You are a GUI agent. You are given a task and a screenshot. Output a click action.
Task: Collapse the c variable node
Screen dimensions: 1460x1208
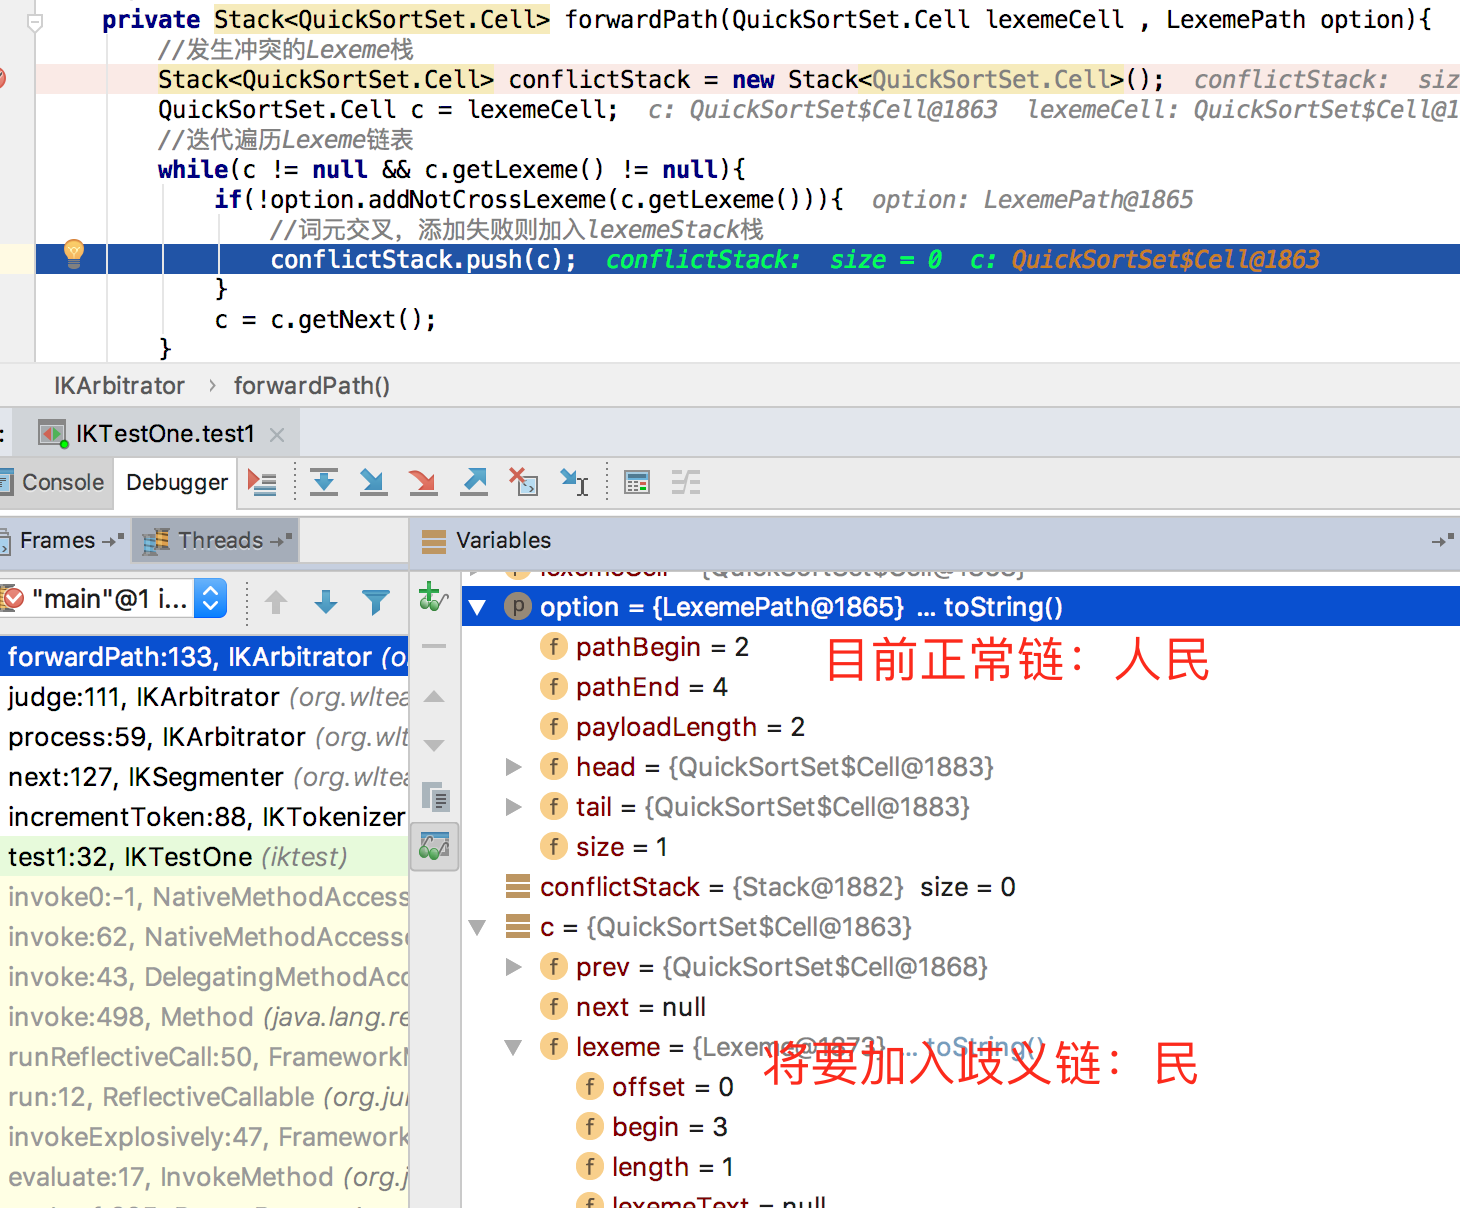point(478,927)
